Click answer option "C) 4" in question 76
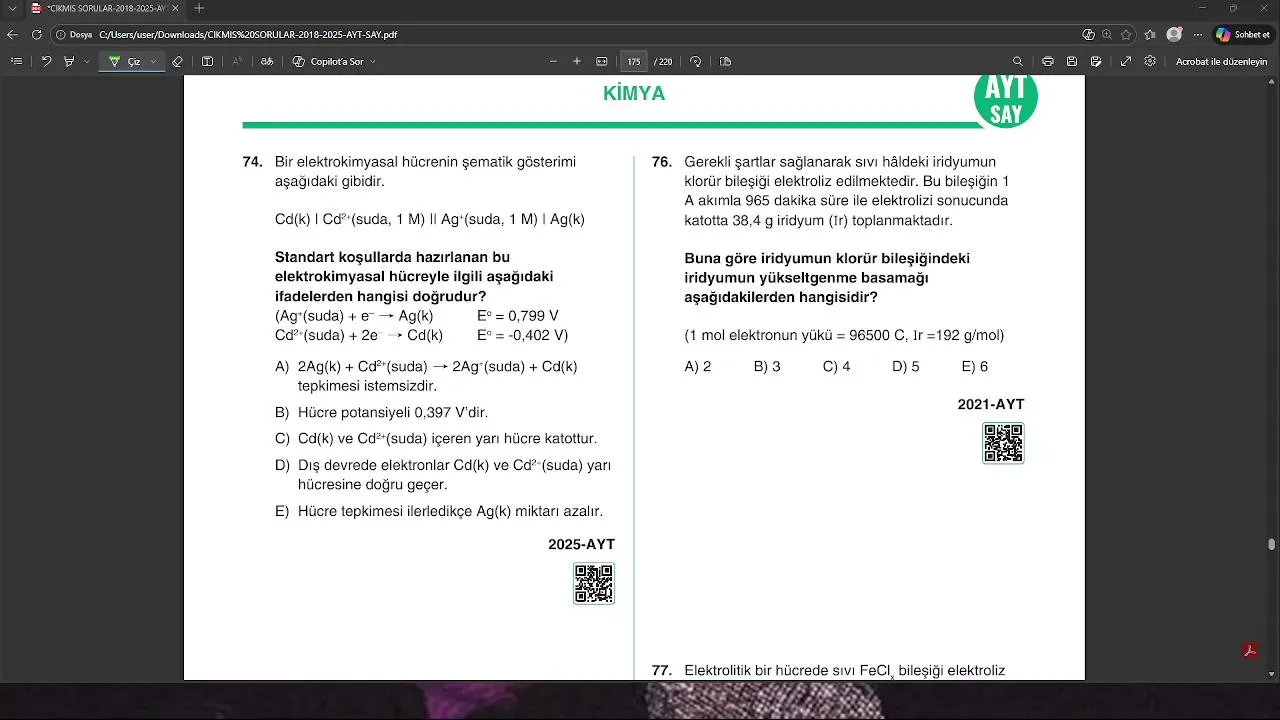This screenshot has width=1280, height=720. coord(836,367)
